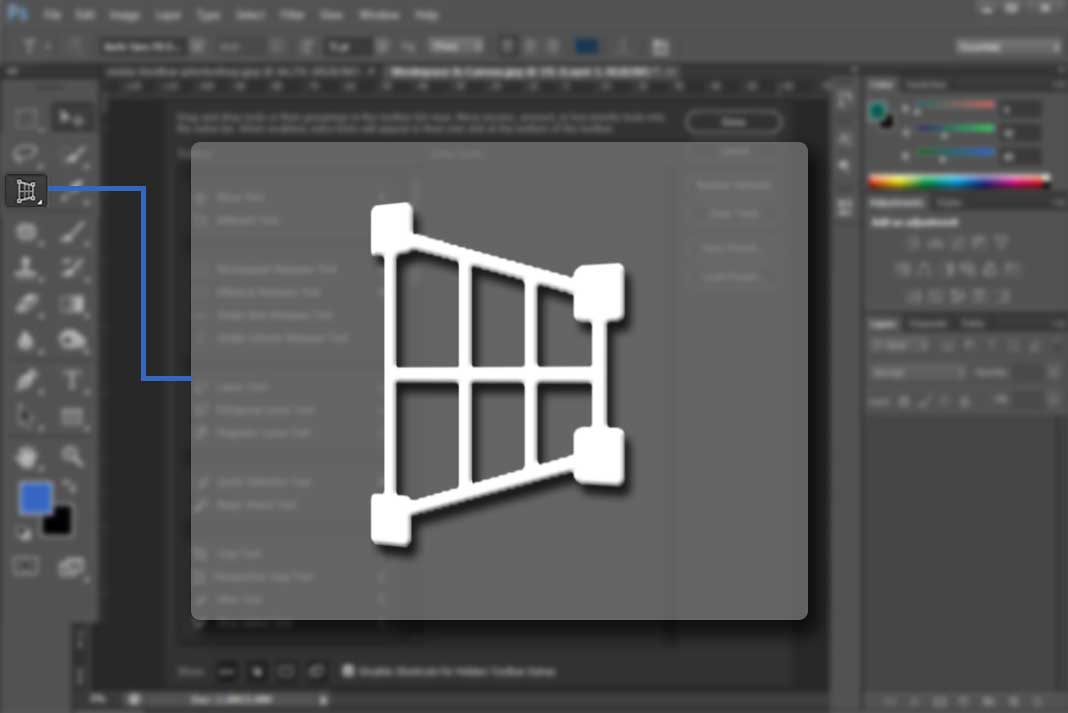The image size is (1068, 713).
Task: Pick a color from the spectrum ramp
Action: pos(959,181)
